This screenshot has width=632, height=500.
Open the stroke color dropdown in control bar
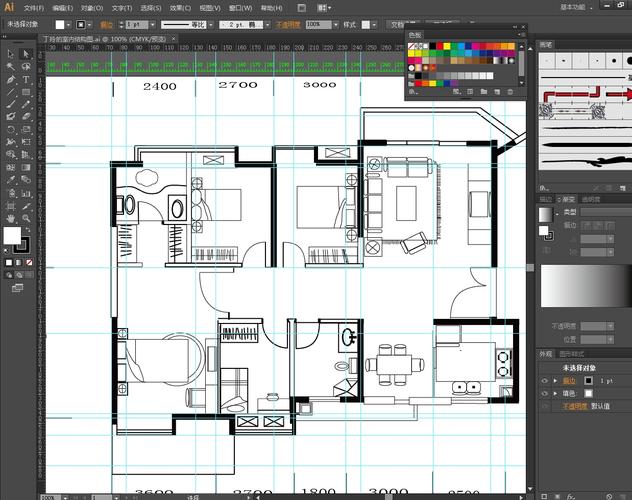pos(89,25)
